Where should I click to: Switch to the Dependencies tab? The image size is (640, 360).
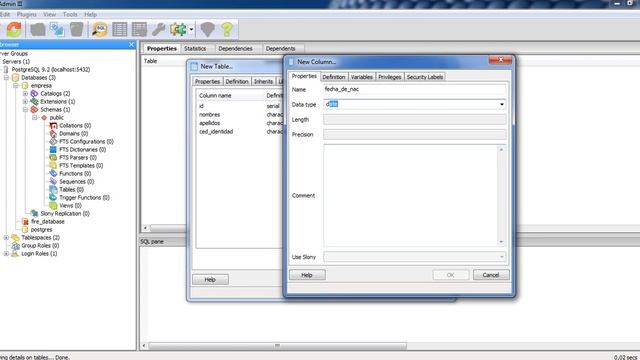(x=236, y=48)
